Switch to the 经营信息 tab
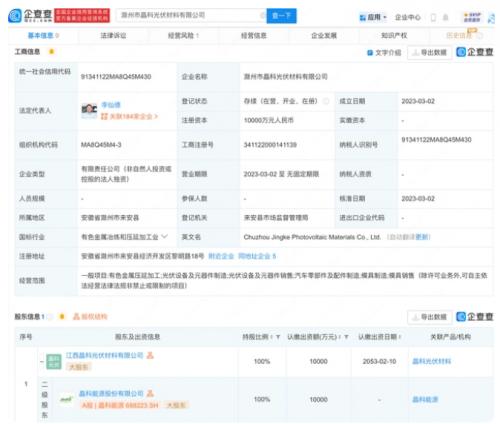Image resolution: width=500 pixels, height=424 pixels. click(x=254, y=35)
